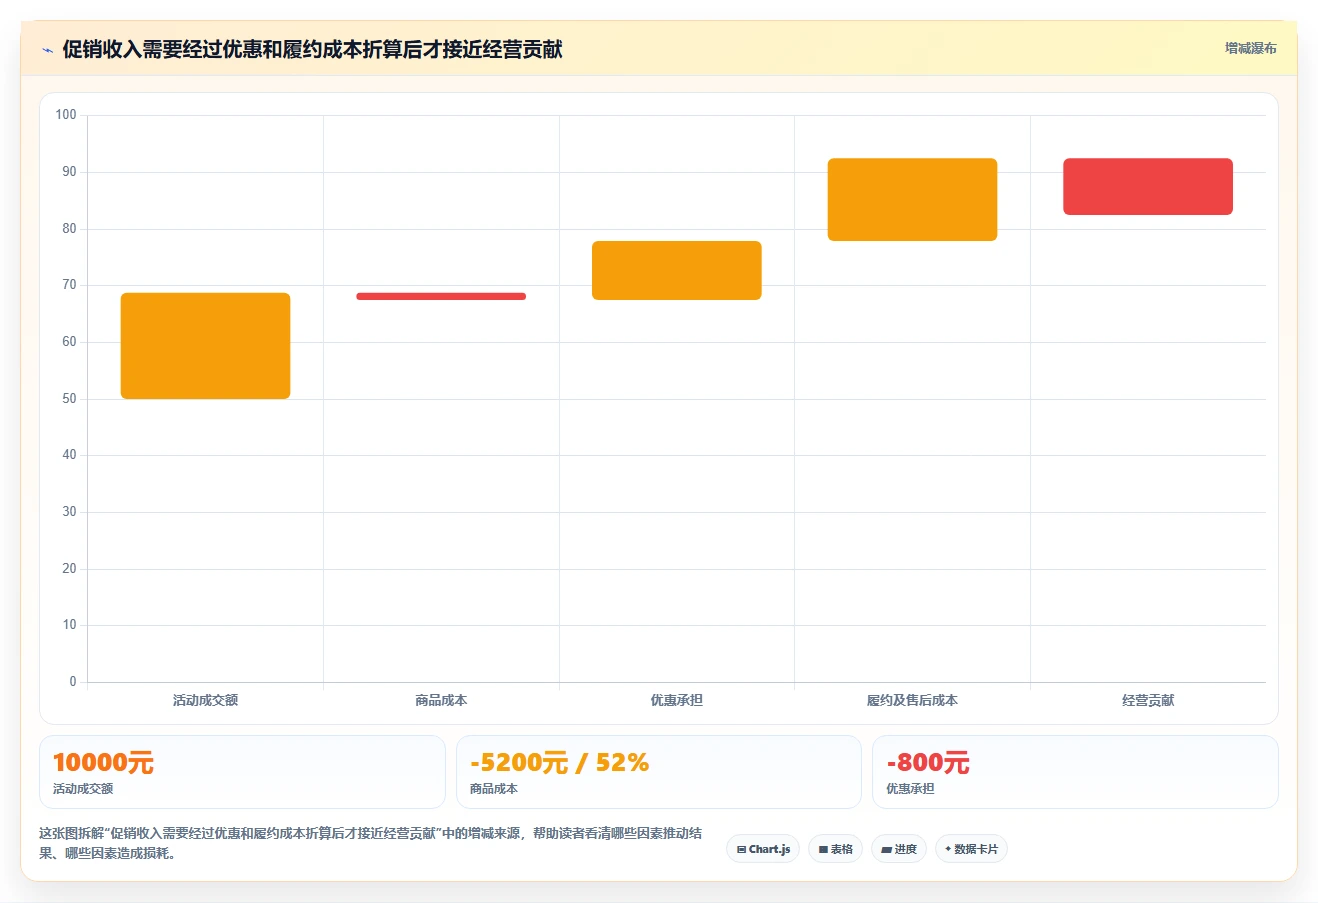This screenshot has height=903, width=1318.
Task: Select the 表格 chip
Action: point(835,849)
